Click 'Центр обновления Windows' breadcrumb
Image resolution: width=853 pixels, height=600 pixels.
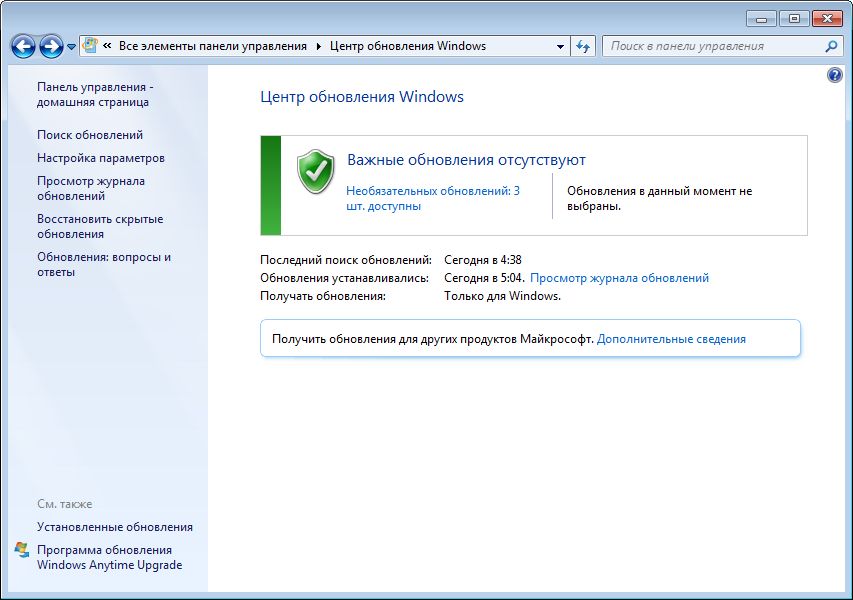[x=408, y=46]
